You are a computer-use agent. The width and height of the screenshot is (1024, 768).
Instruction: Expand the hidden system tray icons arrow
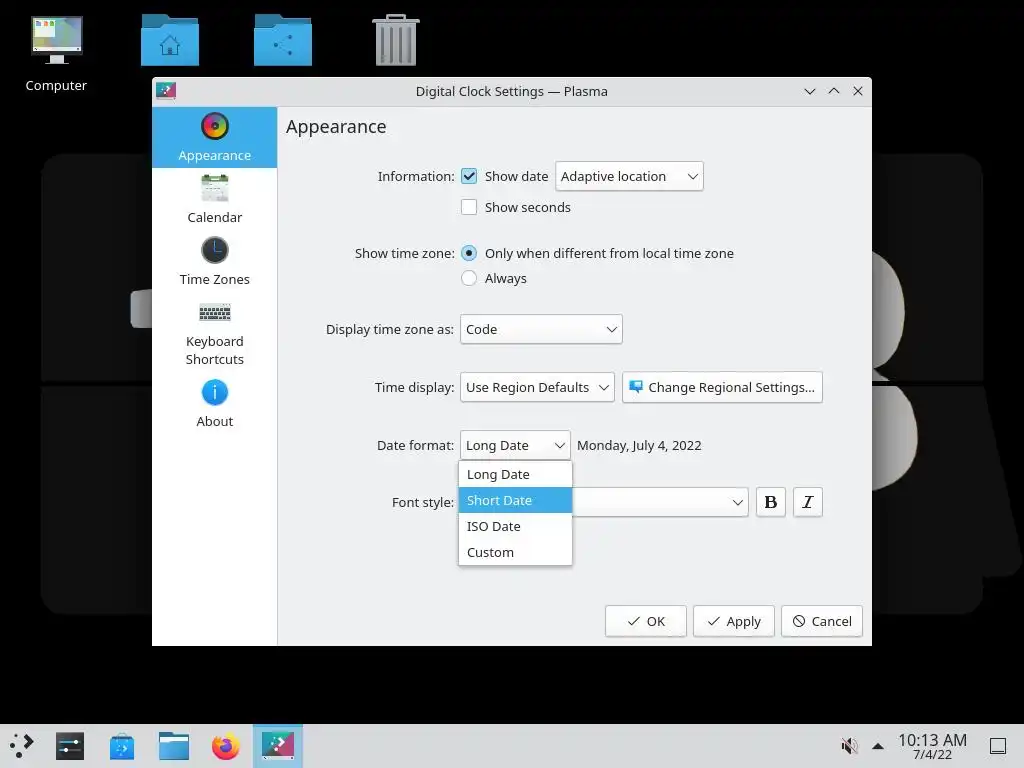point(878,746)
